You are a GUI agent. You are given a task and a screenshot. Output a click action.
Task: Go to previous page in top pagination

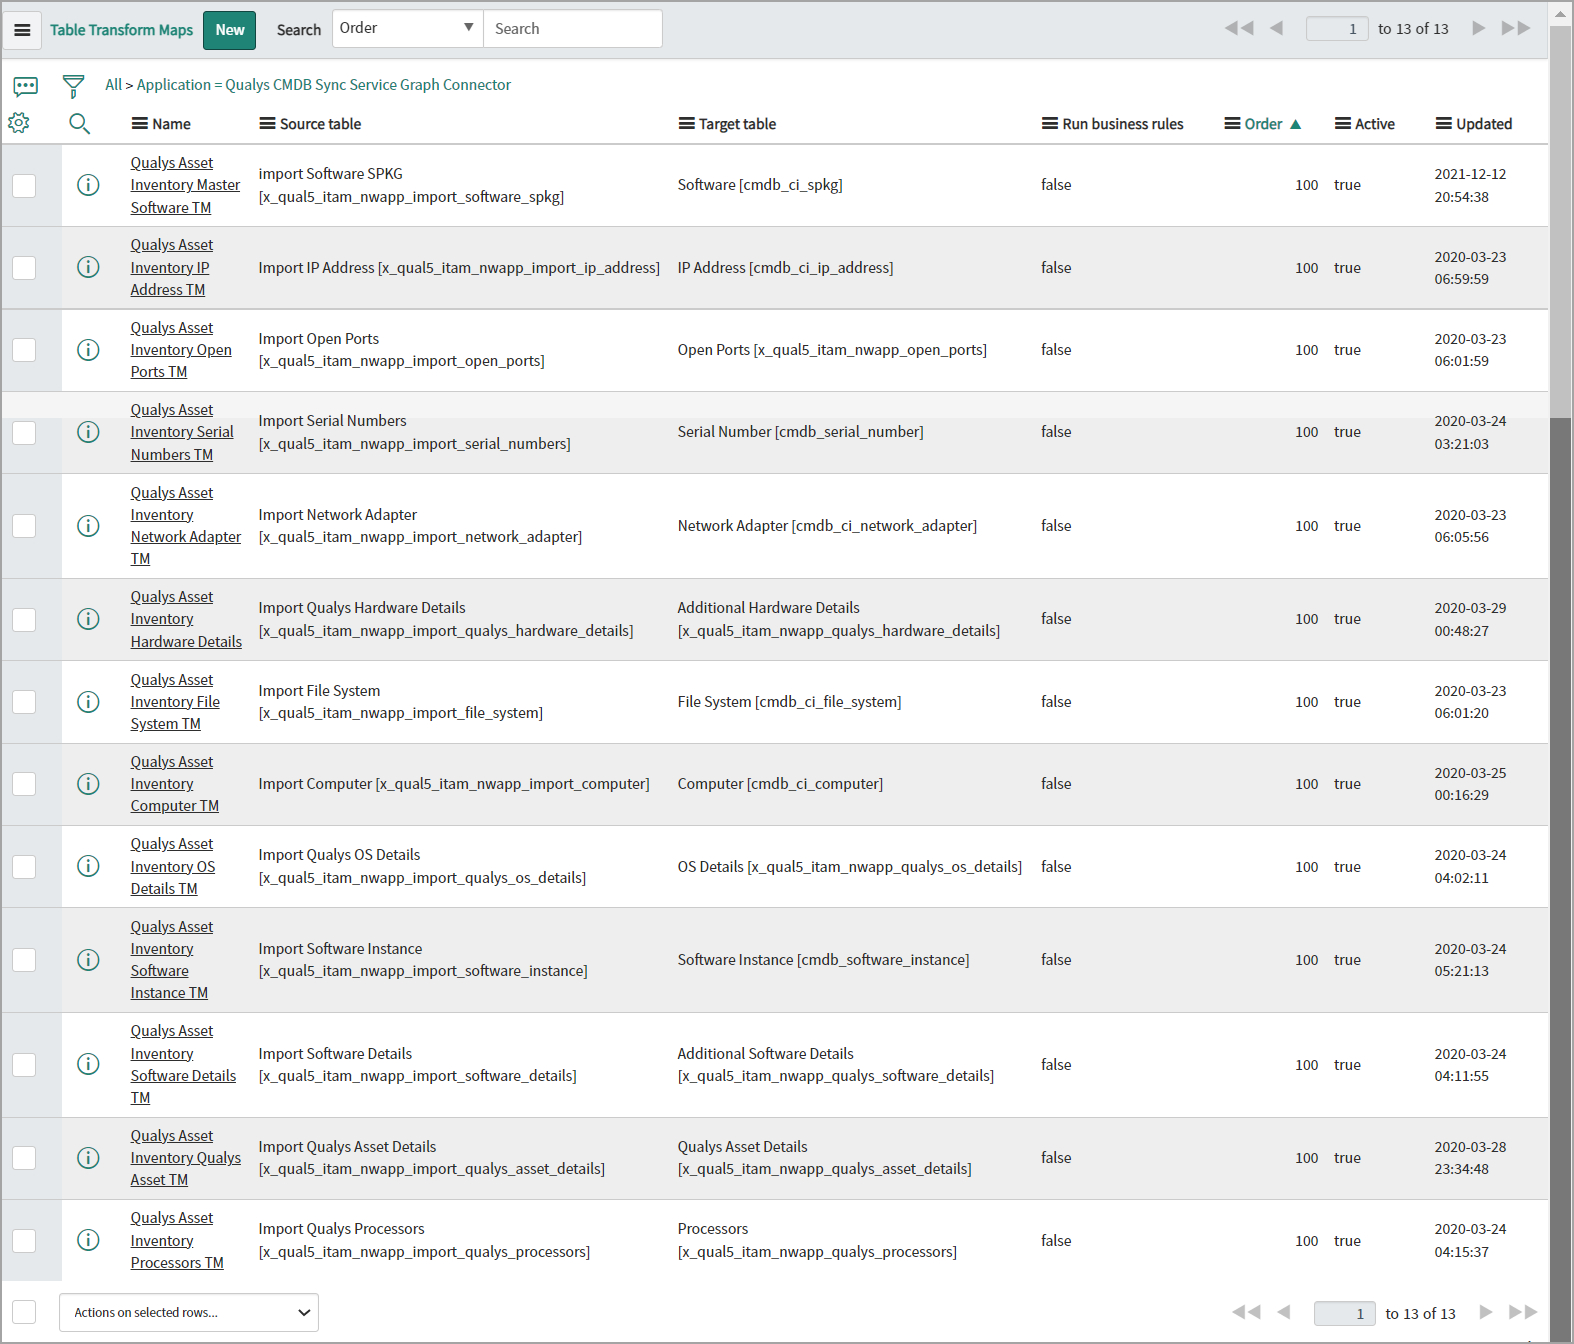[1277, 28]
